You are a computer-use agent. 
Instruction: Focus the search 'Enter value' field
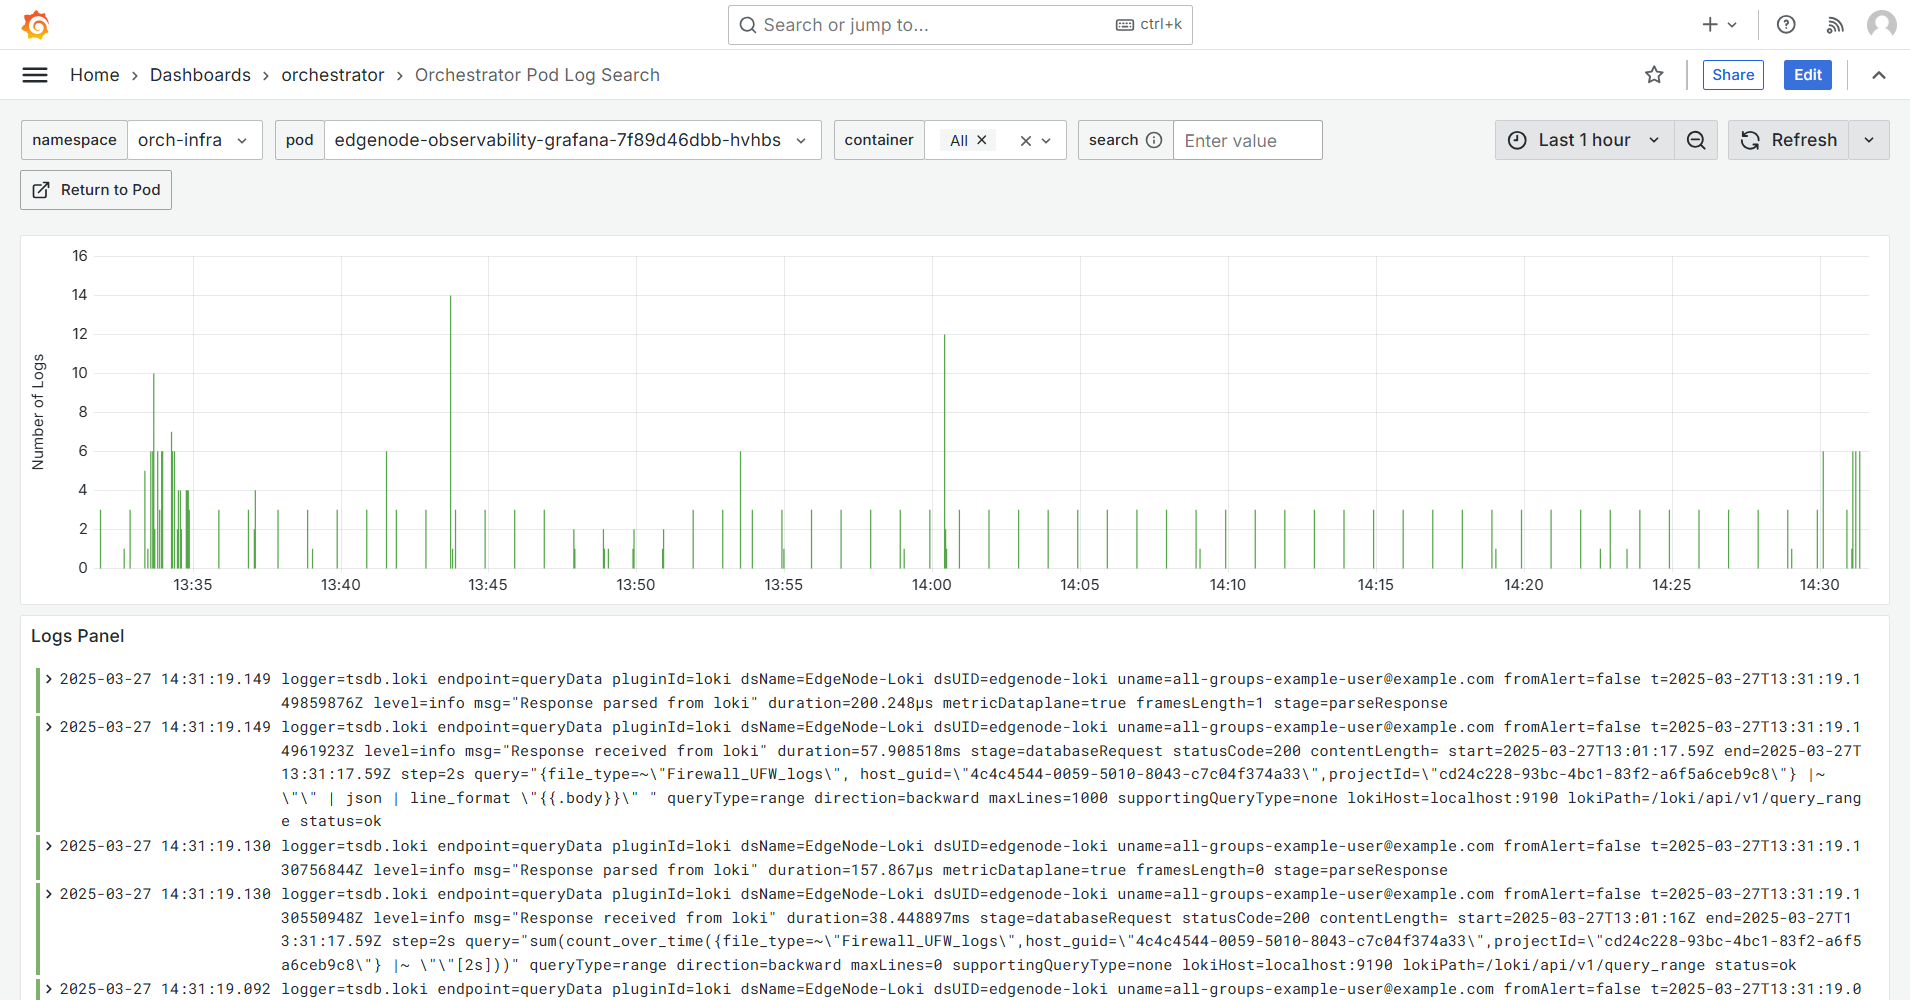pyautogui.click(x=1246, y=140)
